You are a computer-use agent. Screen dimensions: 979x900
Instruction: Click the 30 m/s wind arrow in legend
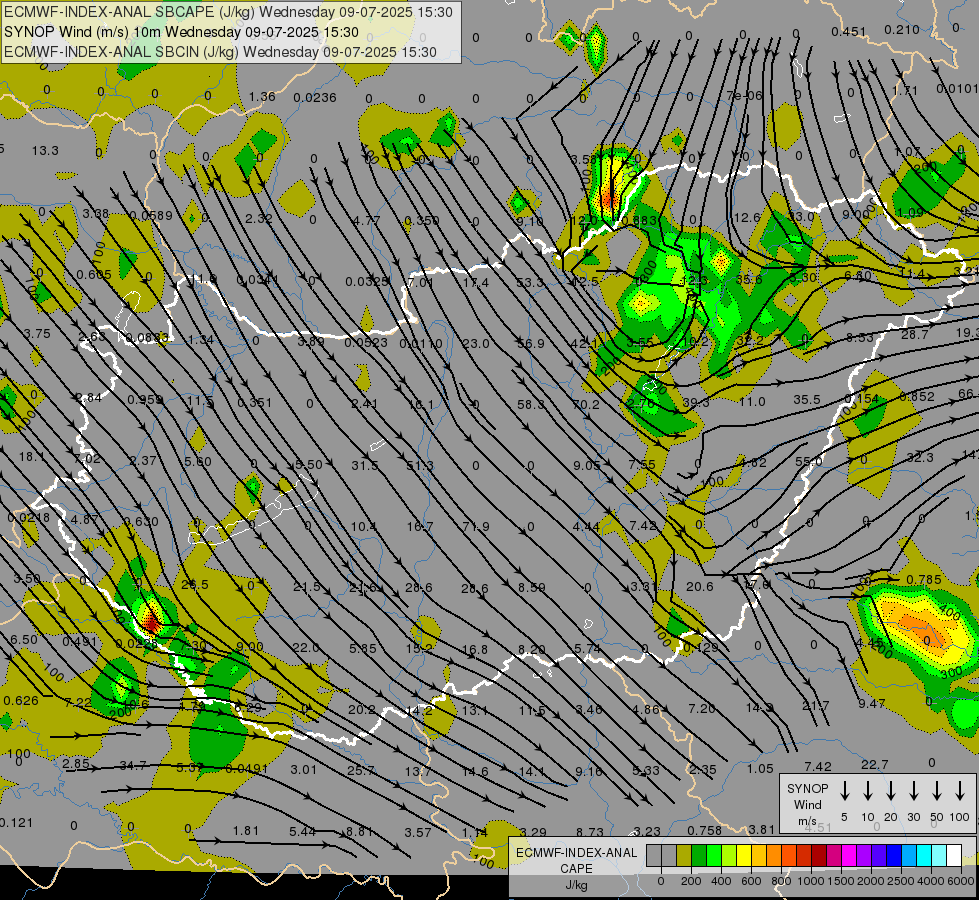913,790
